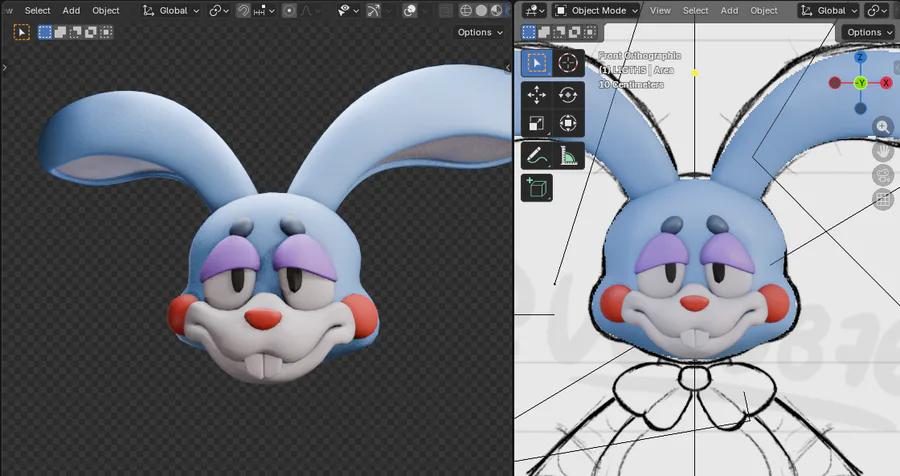This screenshot has width=900, height=476.
Task: Open pivot point dropdown in right viewport
Action: click(x=877, y=10)
